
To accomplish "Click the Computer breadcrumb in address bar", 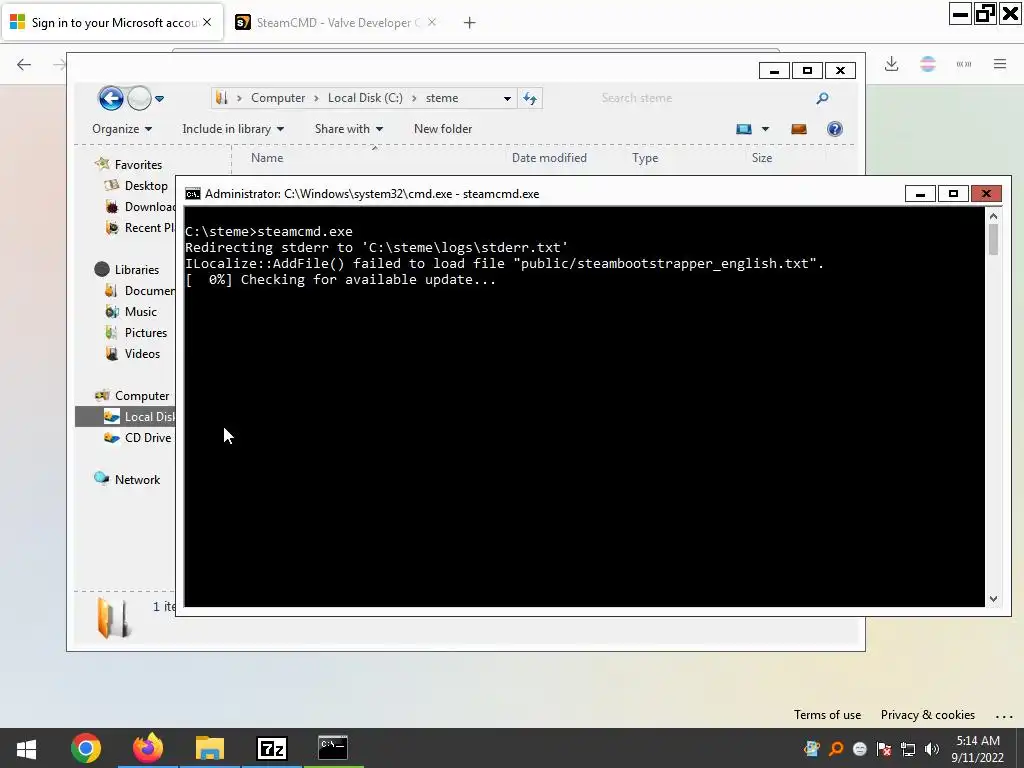I will click(278, 98).
